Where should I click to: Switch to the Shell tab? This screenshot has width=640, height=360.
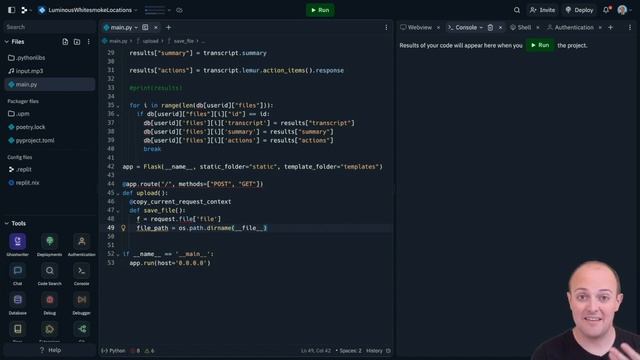tap(520, 27)
